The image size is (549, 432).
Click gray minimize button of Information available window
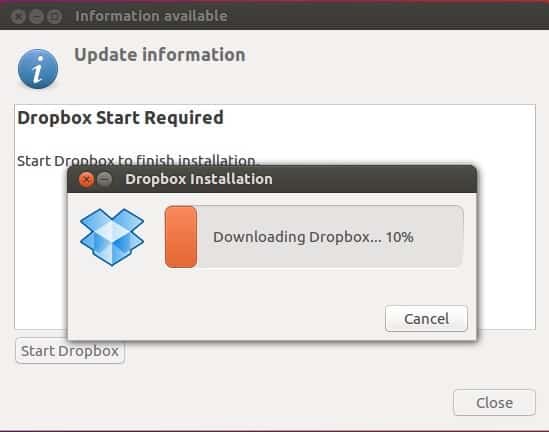tap(36, 16)
